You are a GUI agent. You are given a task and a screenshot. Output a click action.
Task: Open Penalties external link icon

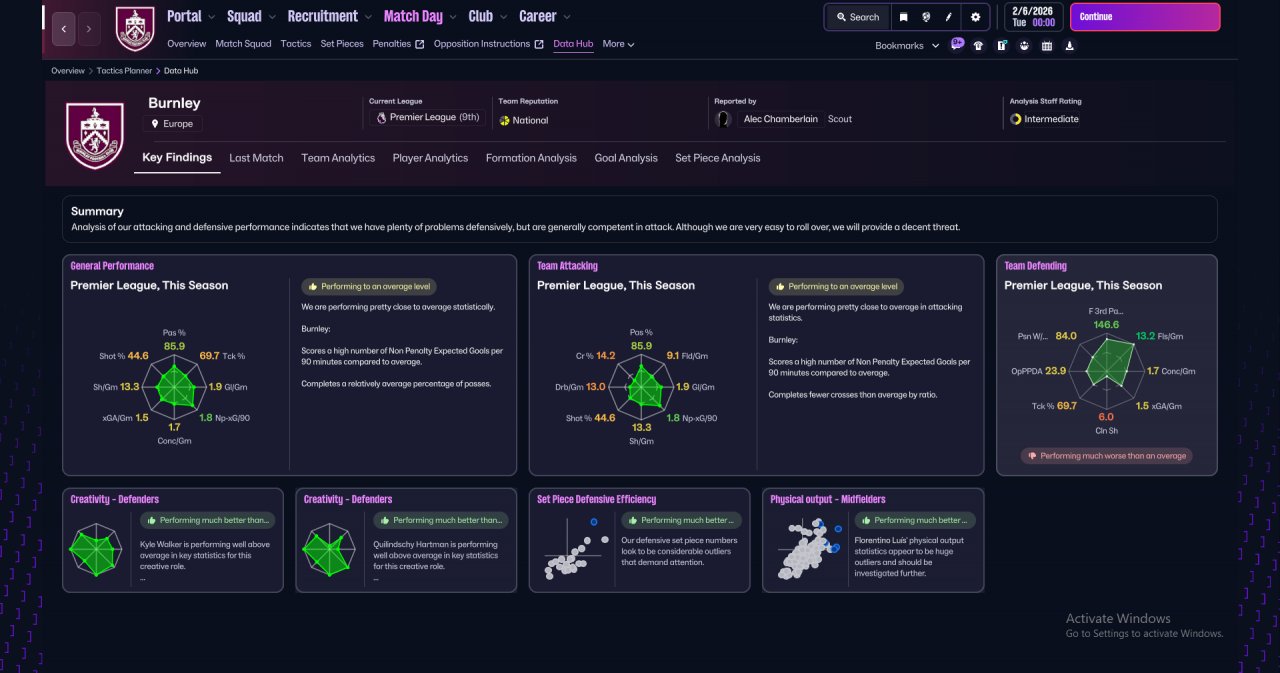pyautogui.click(x=420, y=44)
